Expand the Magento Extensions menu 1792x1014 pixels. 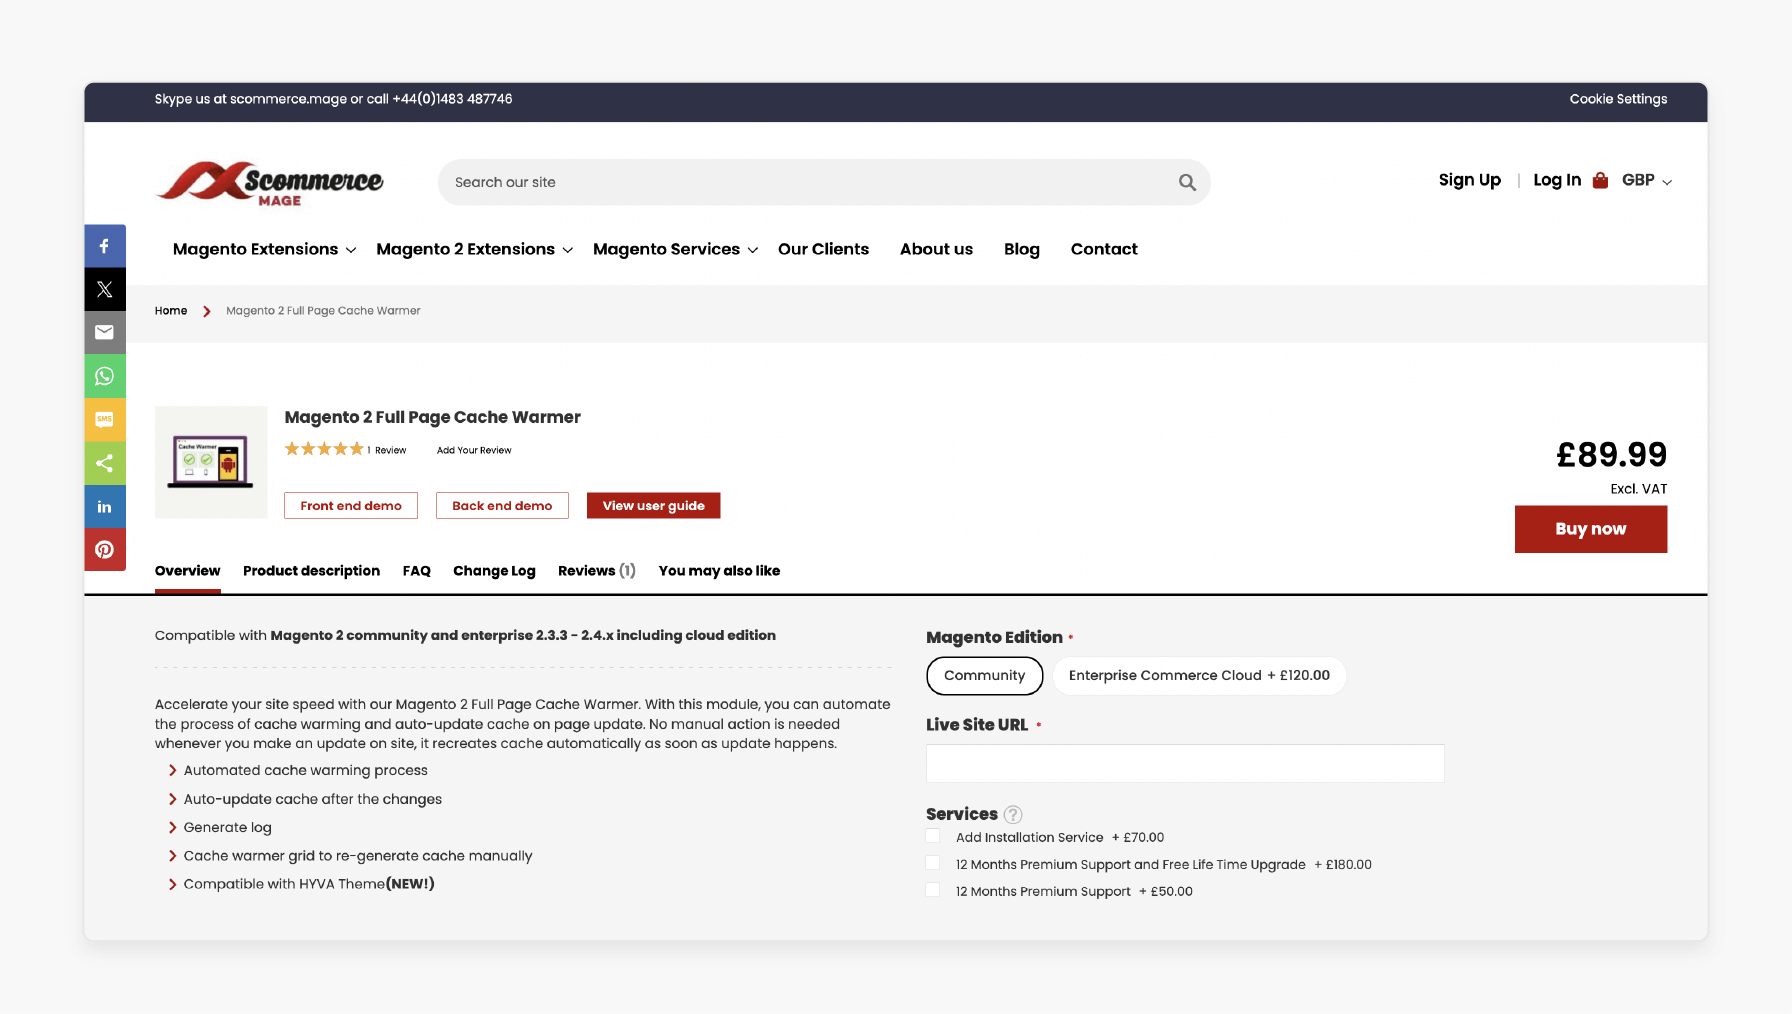(264, 249)
